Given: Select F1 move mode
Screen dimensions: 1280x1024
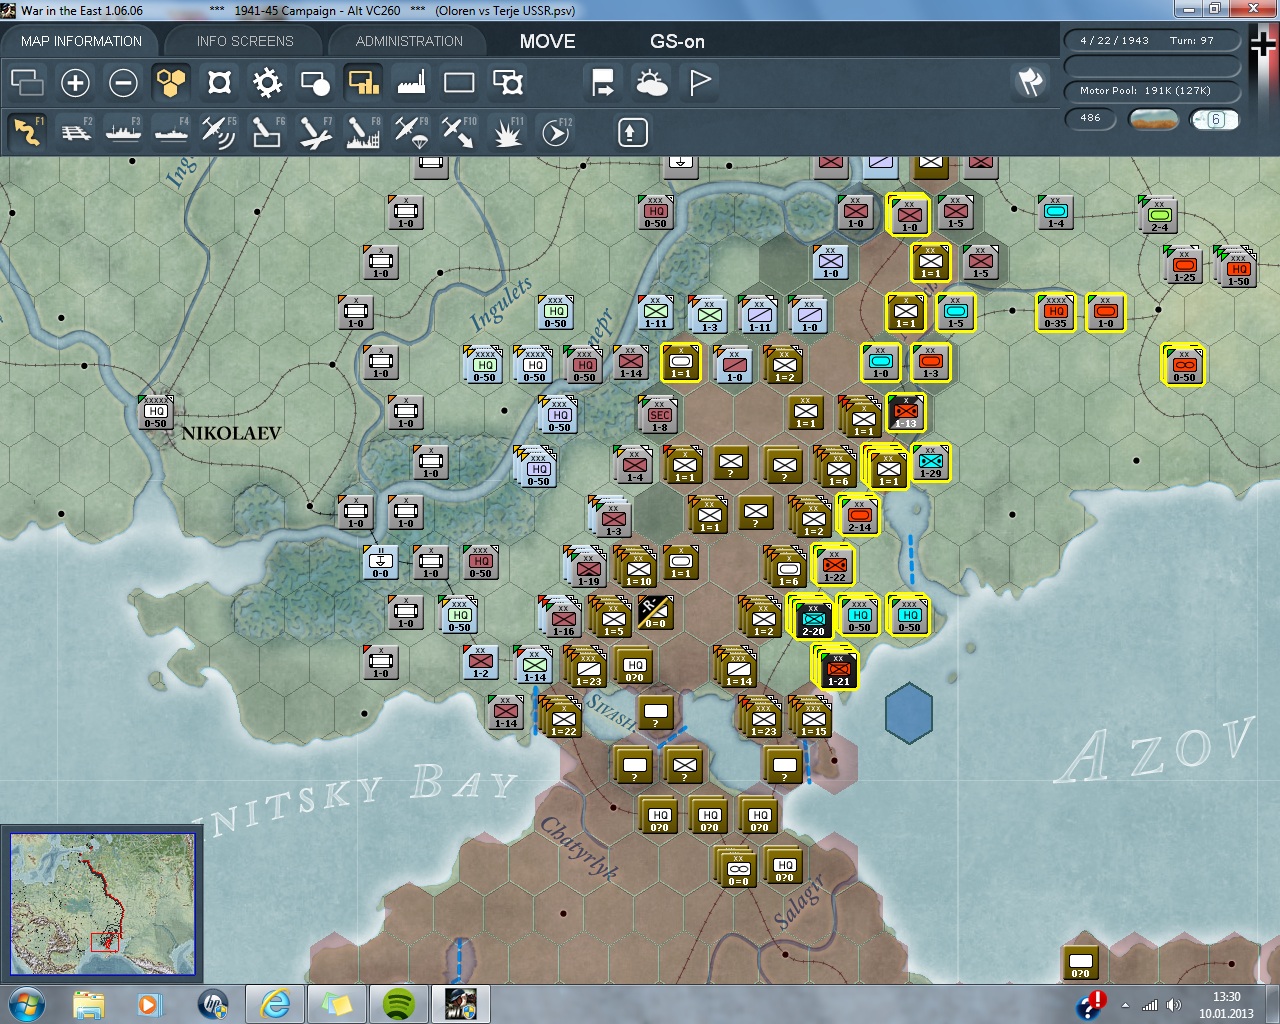Looking at the screenshot, I should (27, 132).
